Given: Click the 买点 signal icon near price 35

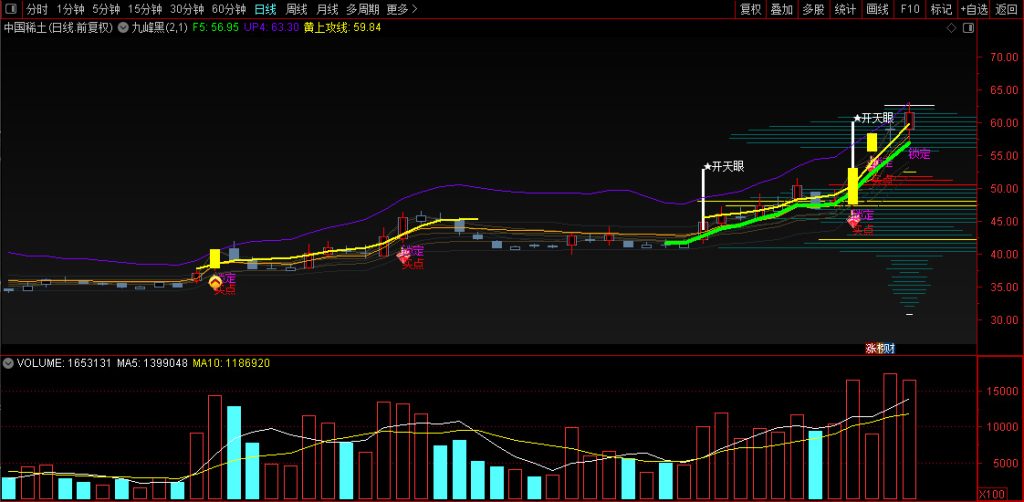Looking at the screenshot, I should click(x=217, y=283).
